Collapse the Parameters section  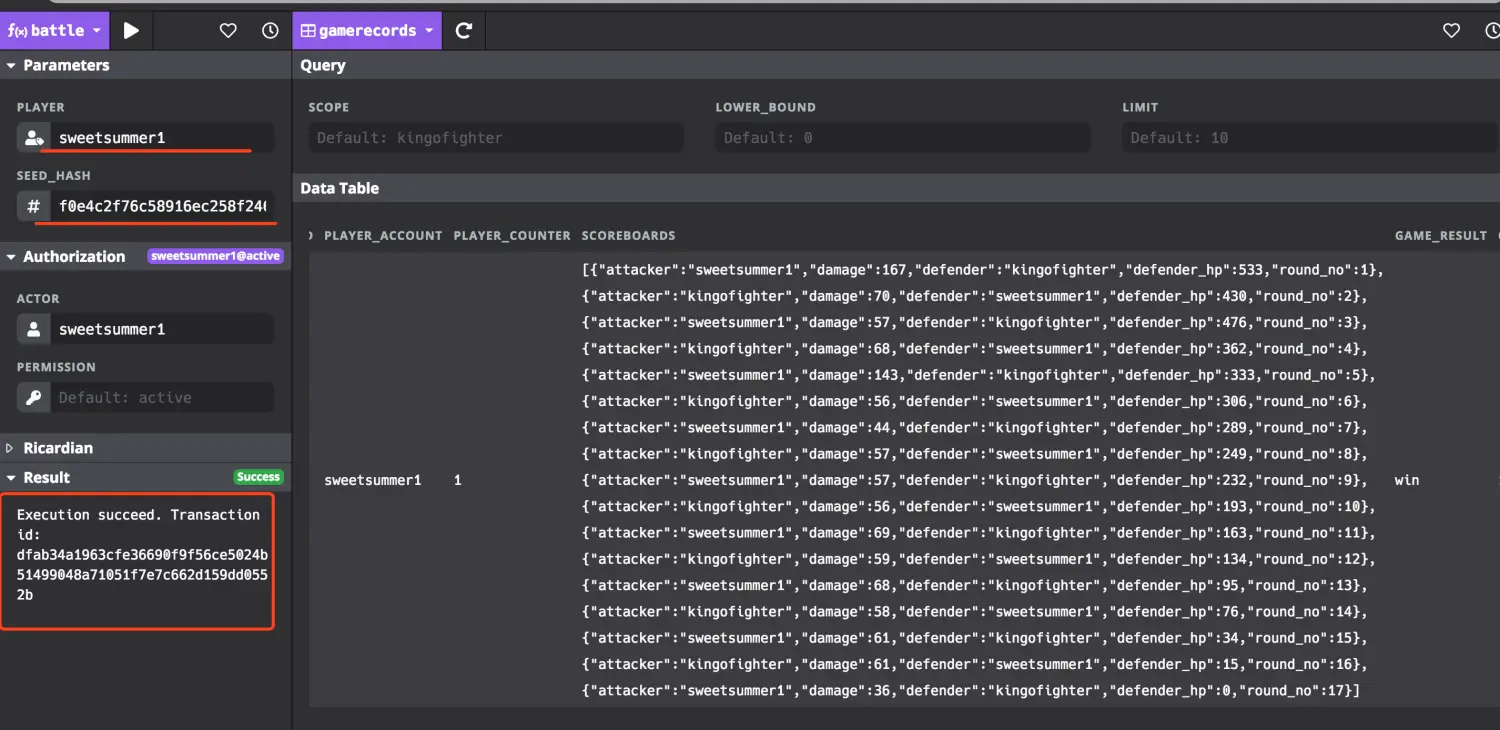(x=12, y=66)
